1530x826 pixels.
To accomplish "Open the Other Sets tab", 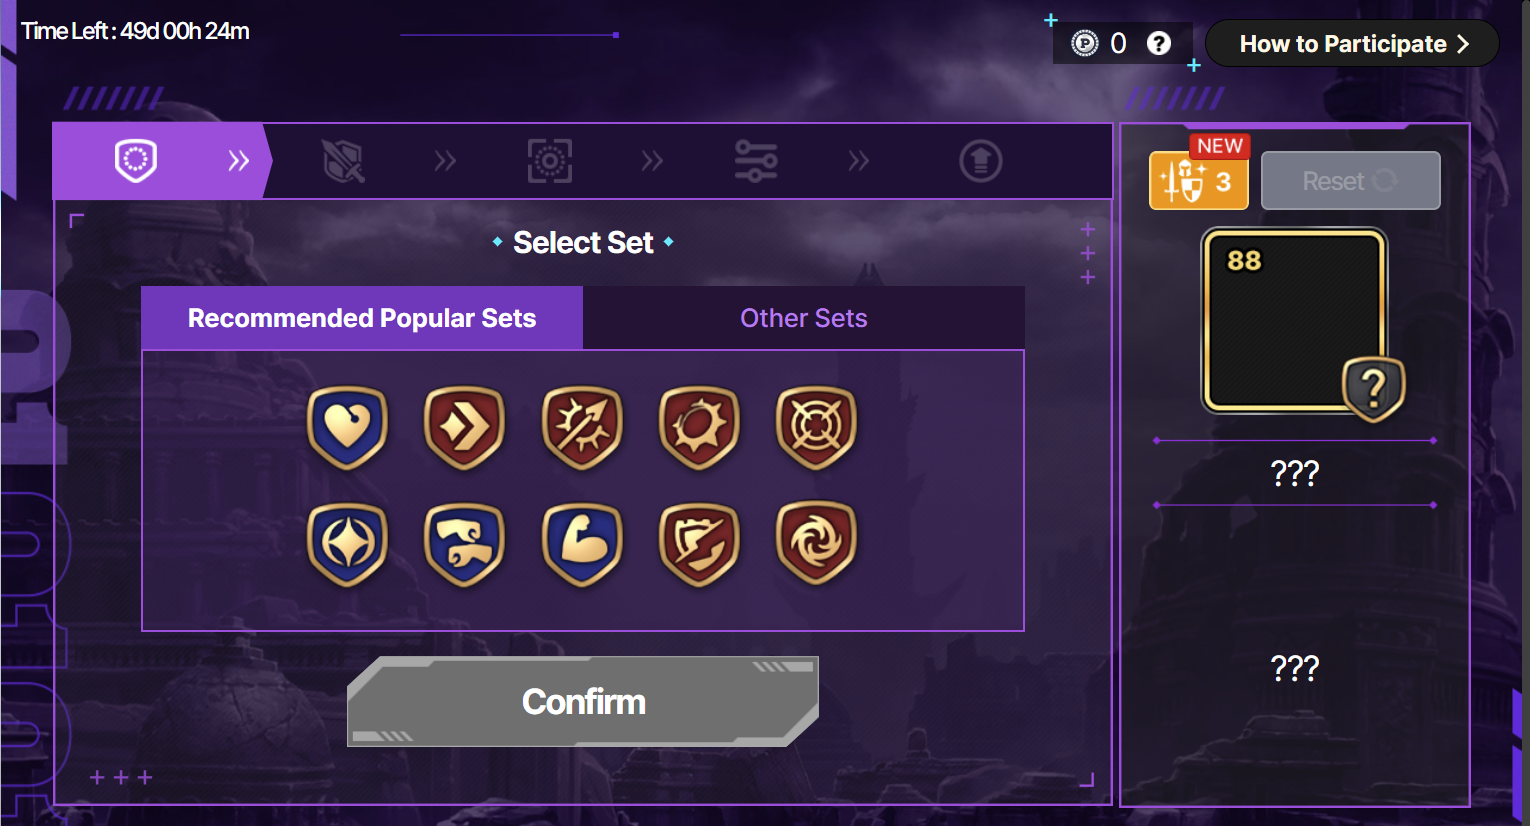I will pyautogui.click(x=803, y=318).
